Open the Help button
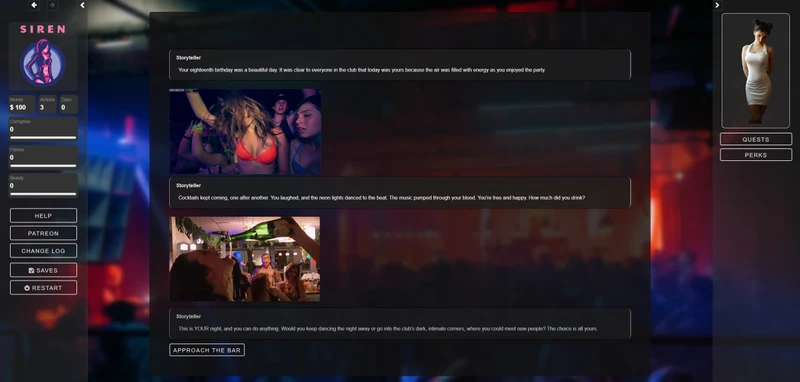Screen dimensions: 800x382 (x=43, y=216)
